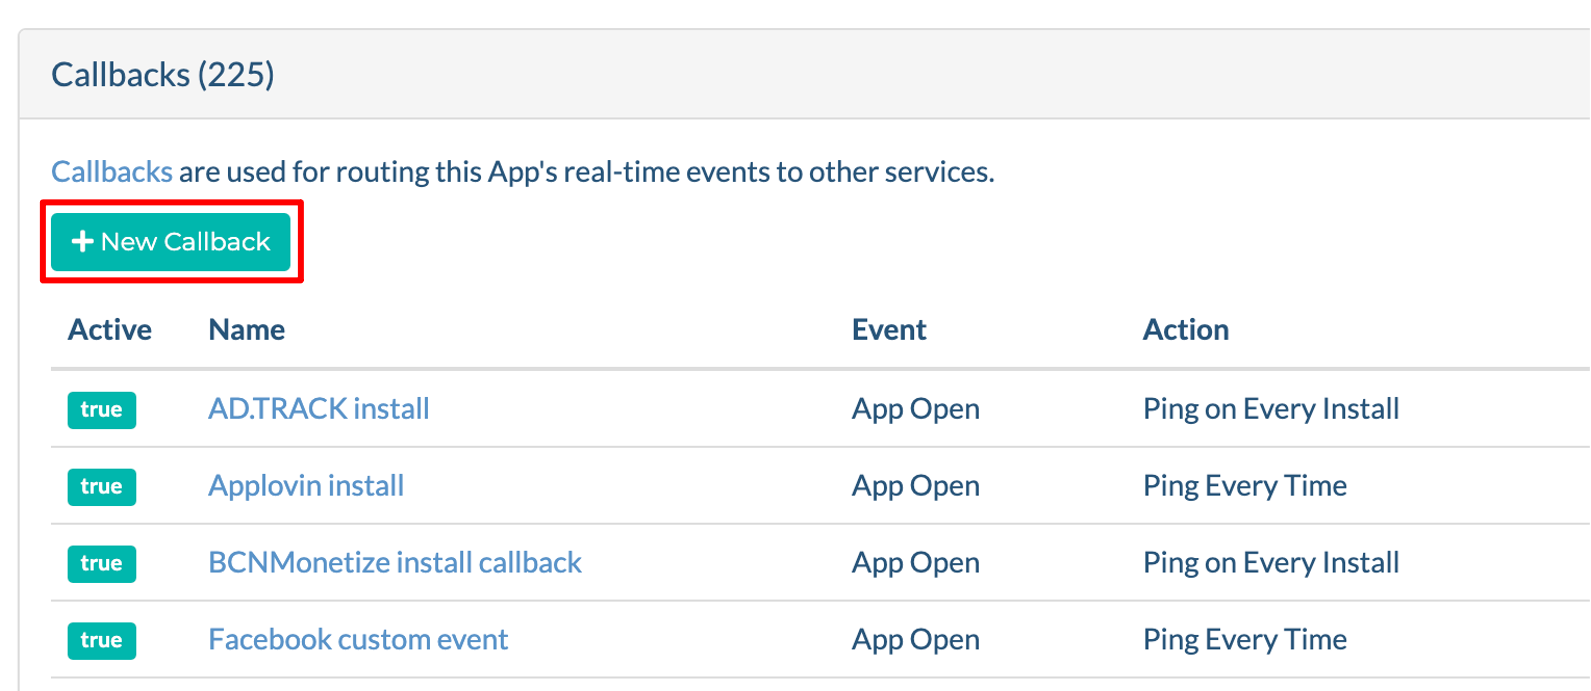Click the Action column header
This screenshot has width=1591, height=691.
1186,330
